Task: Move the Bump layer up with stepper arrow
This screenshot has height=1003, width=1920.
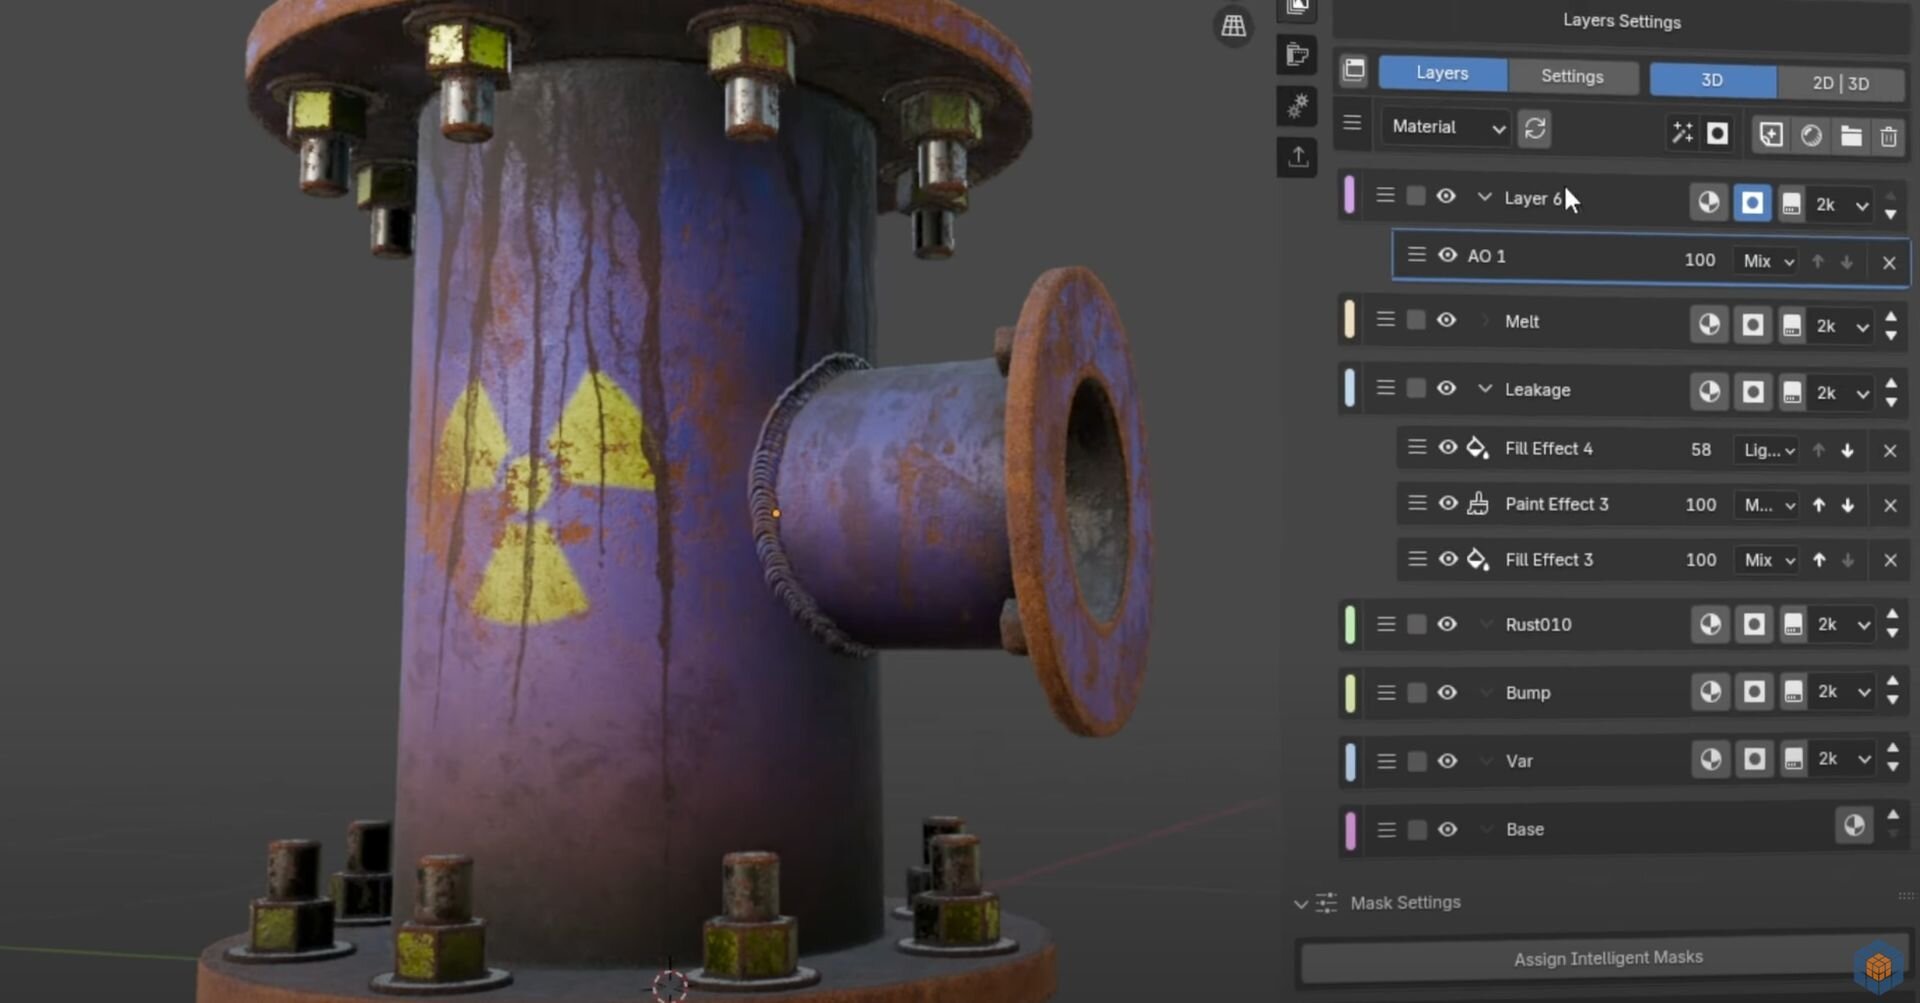Action: 1892,682
